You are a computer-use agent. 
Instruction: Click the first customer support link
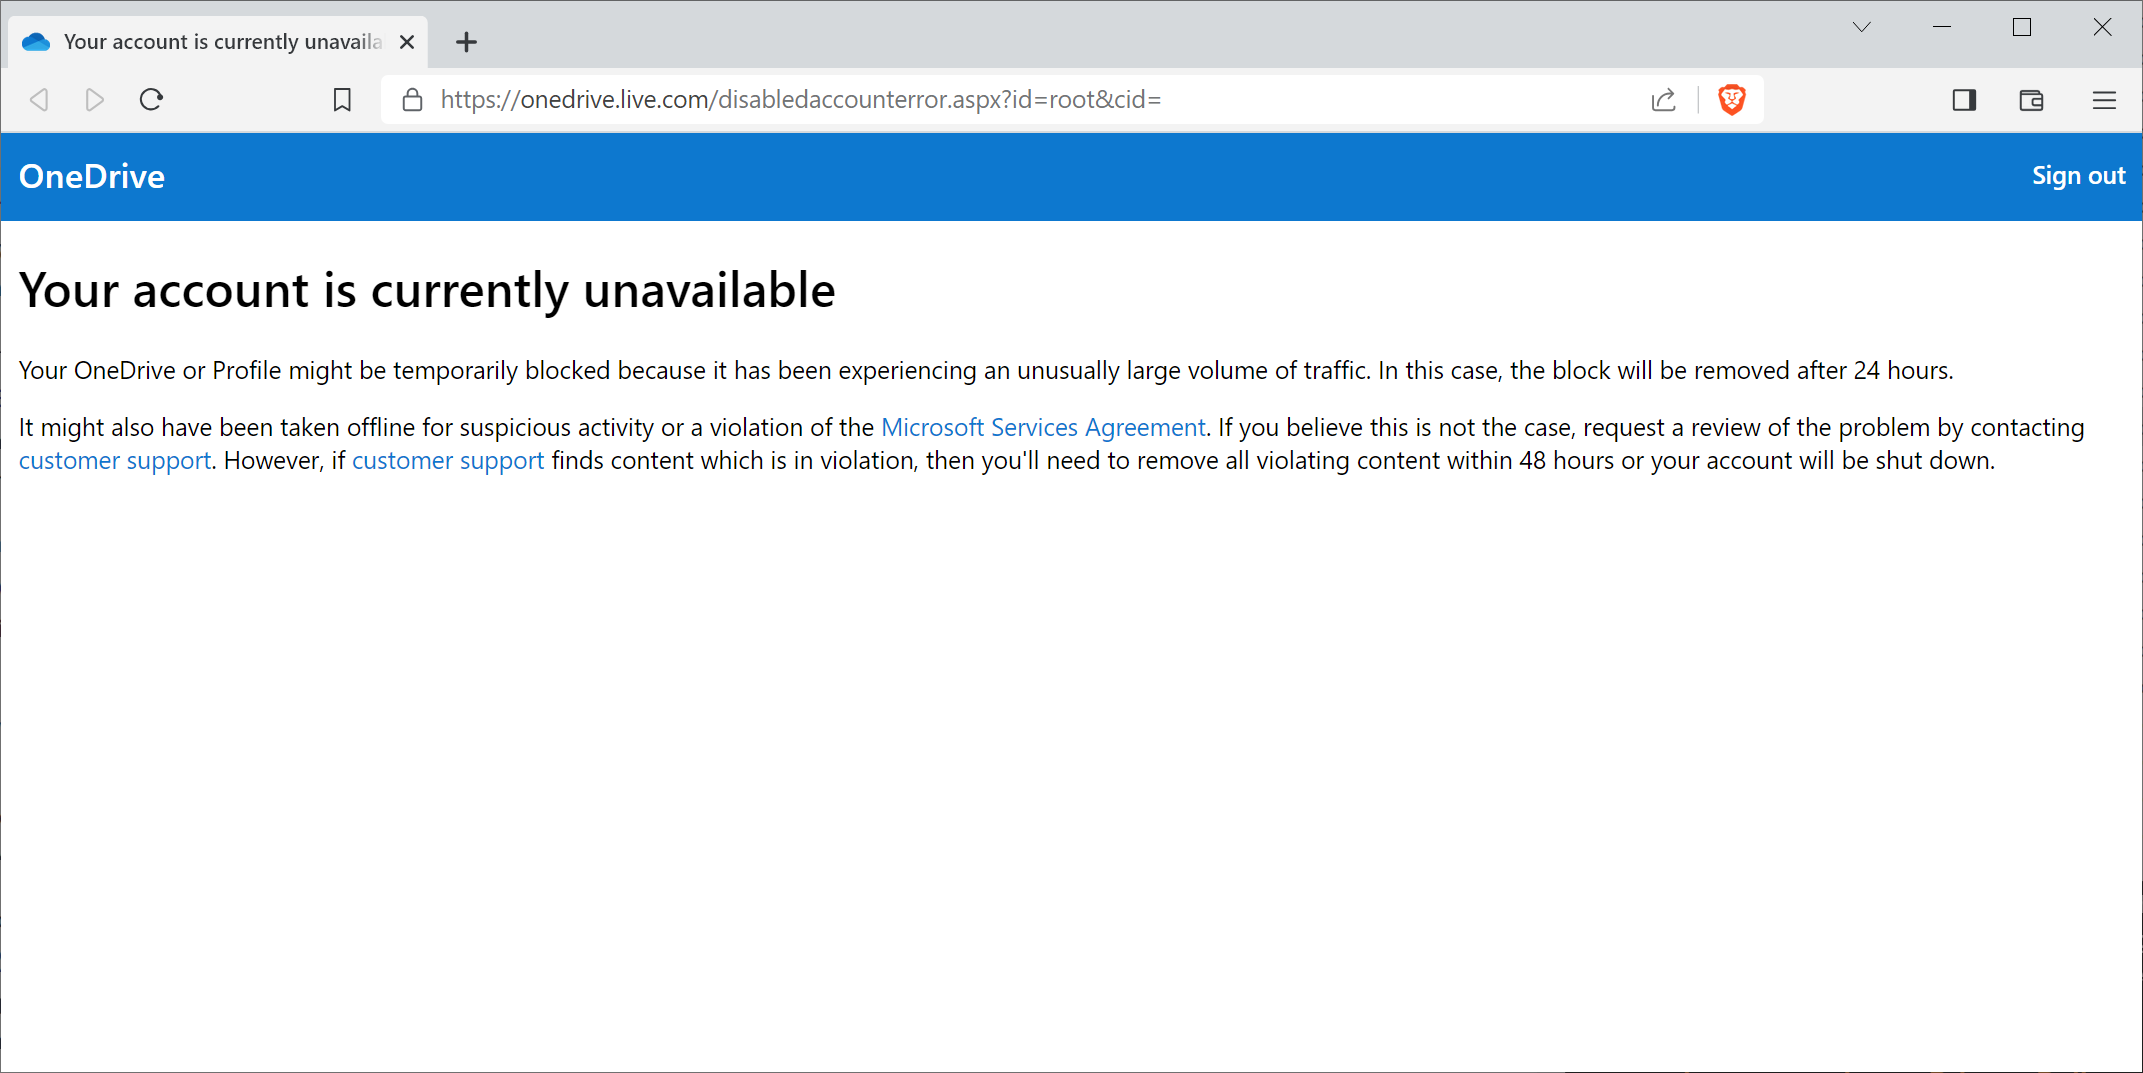coord(115,460)
